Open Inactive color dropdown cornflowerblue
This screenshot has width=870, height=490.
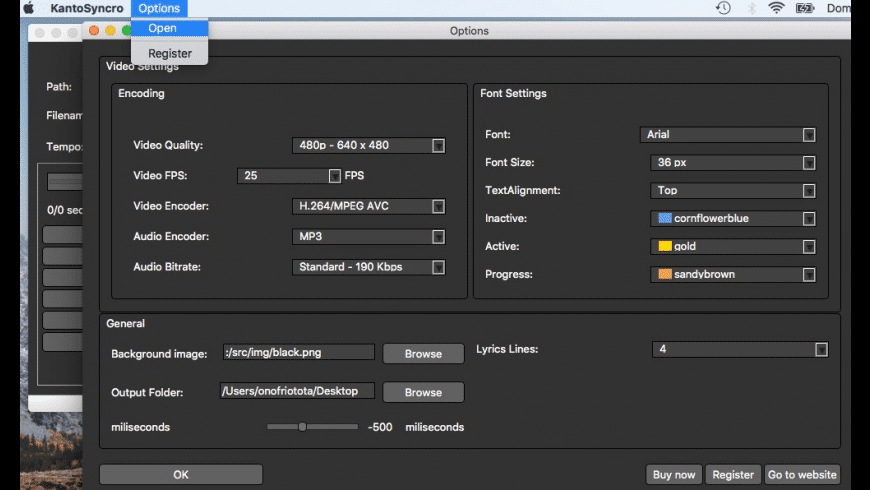point(732,218)
